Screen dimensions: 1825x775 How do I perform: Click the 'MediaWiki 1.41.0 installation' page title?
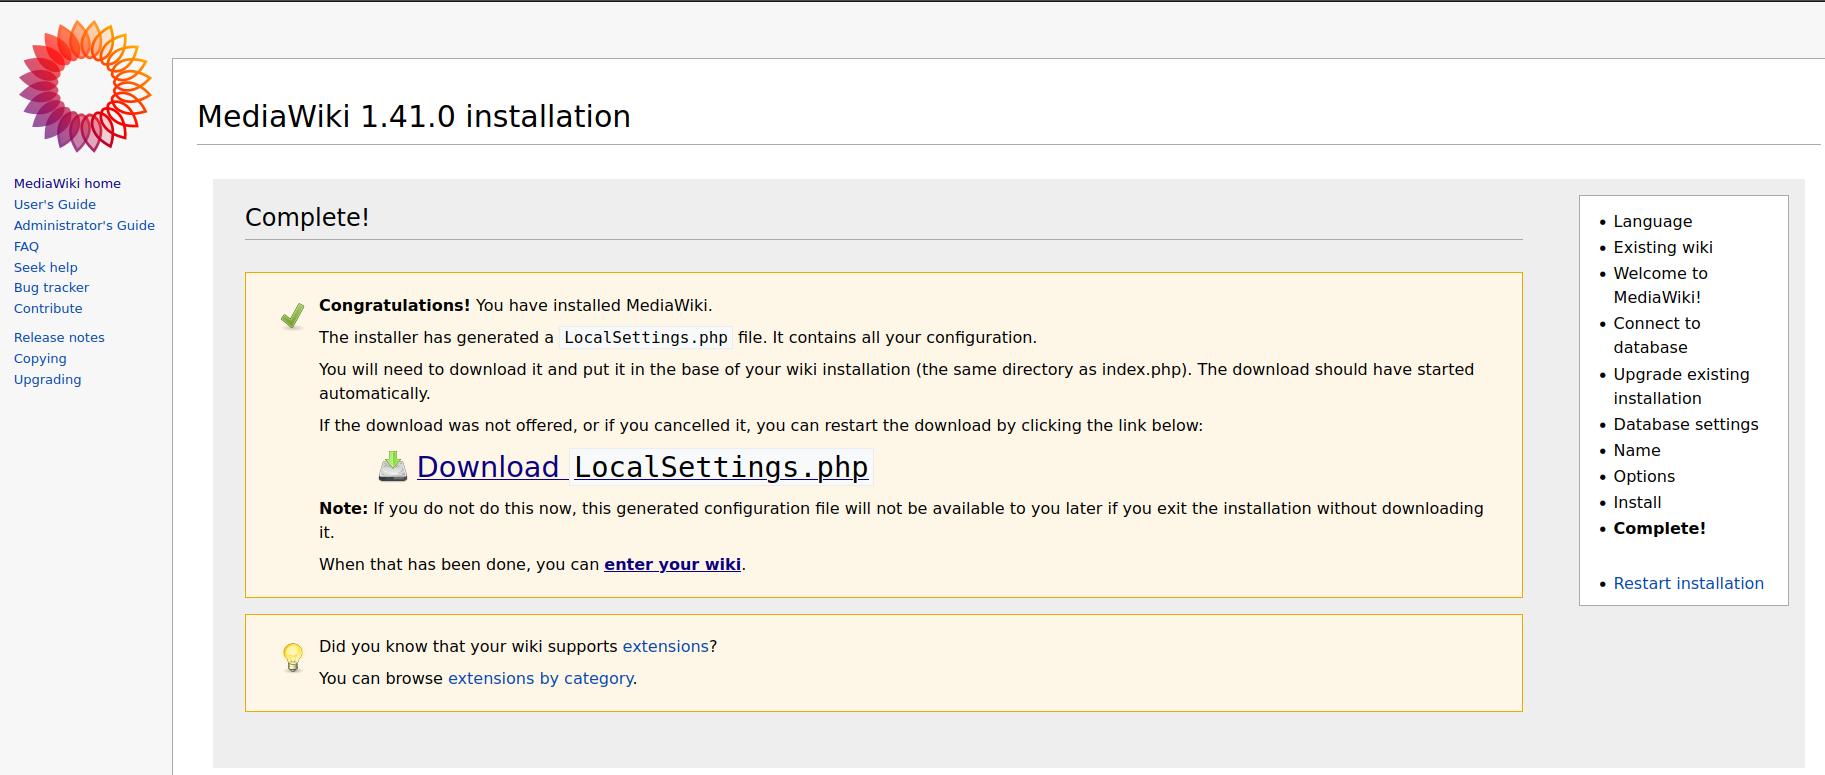[414, 116]
